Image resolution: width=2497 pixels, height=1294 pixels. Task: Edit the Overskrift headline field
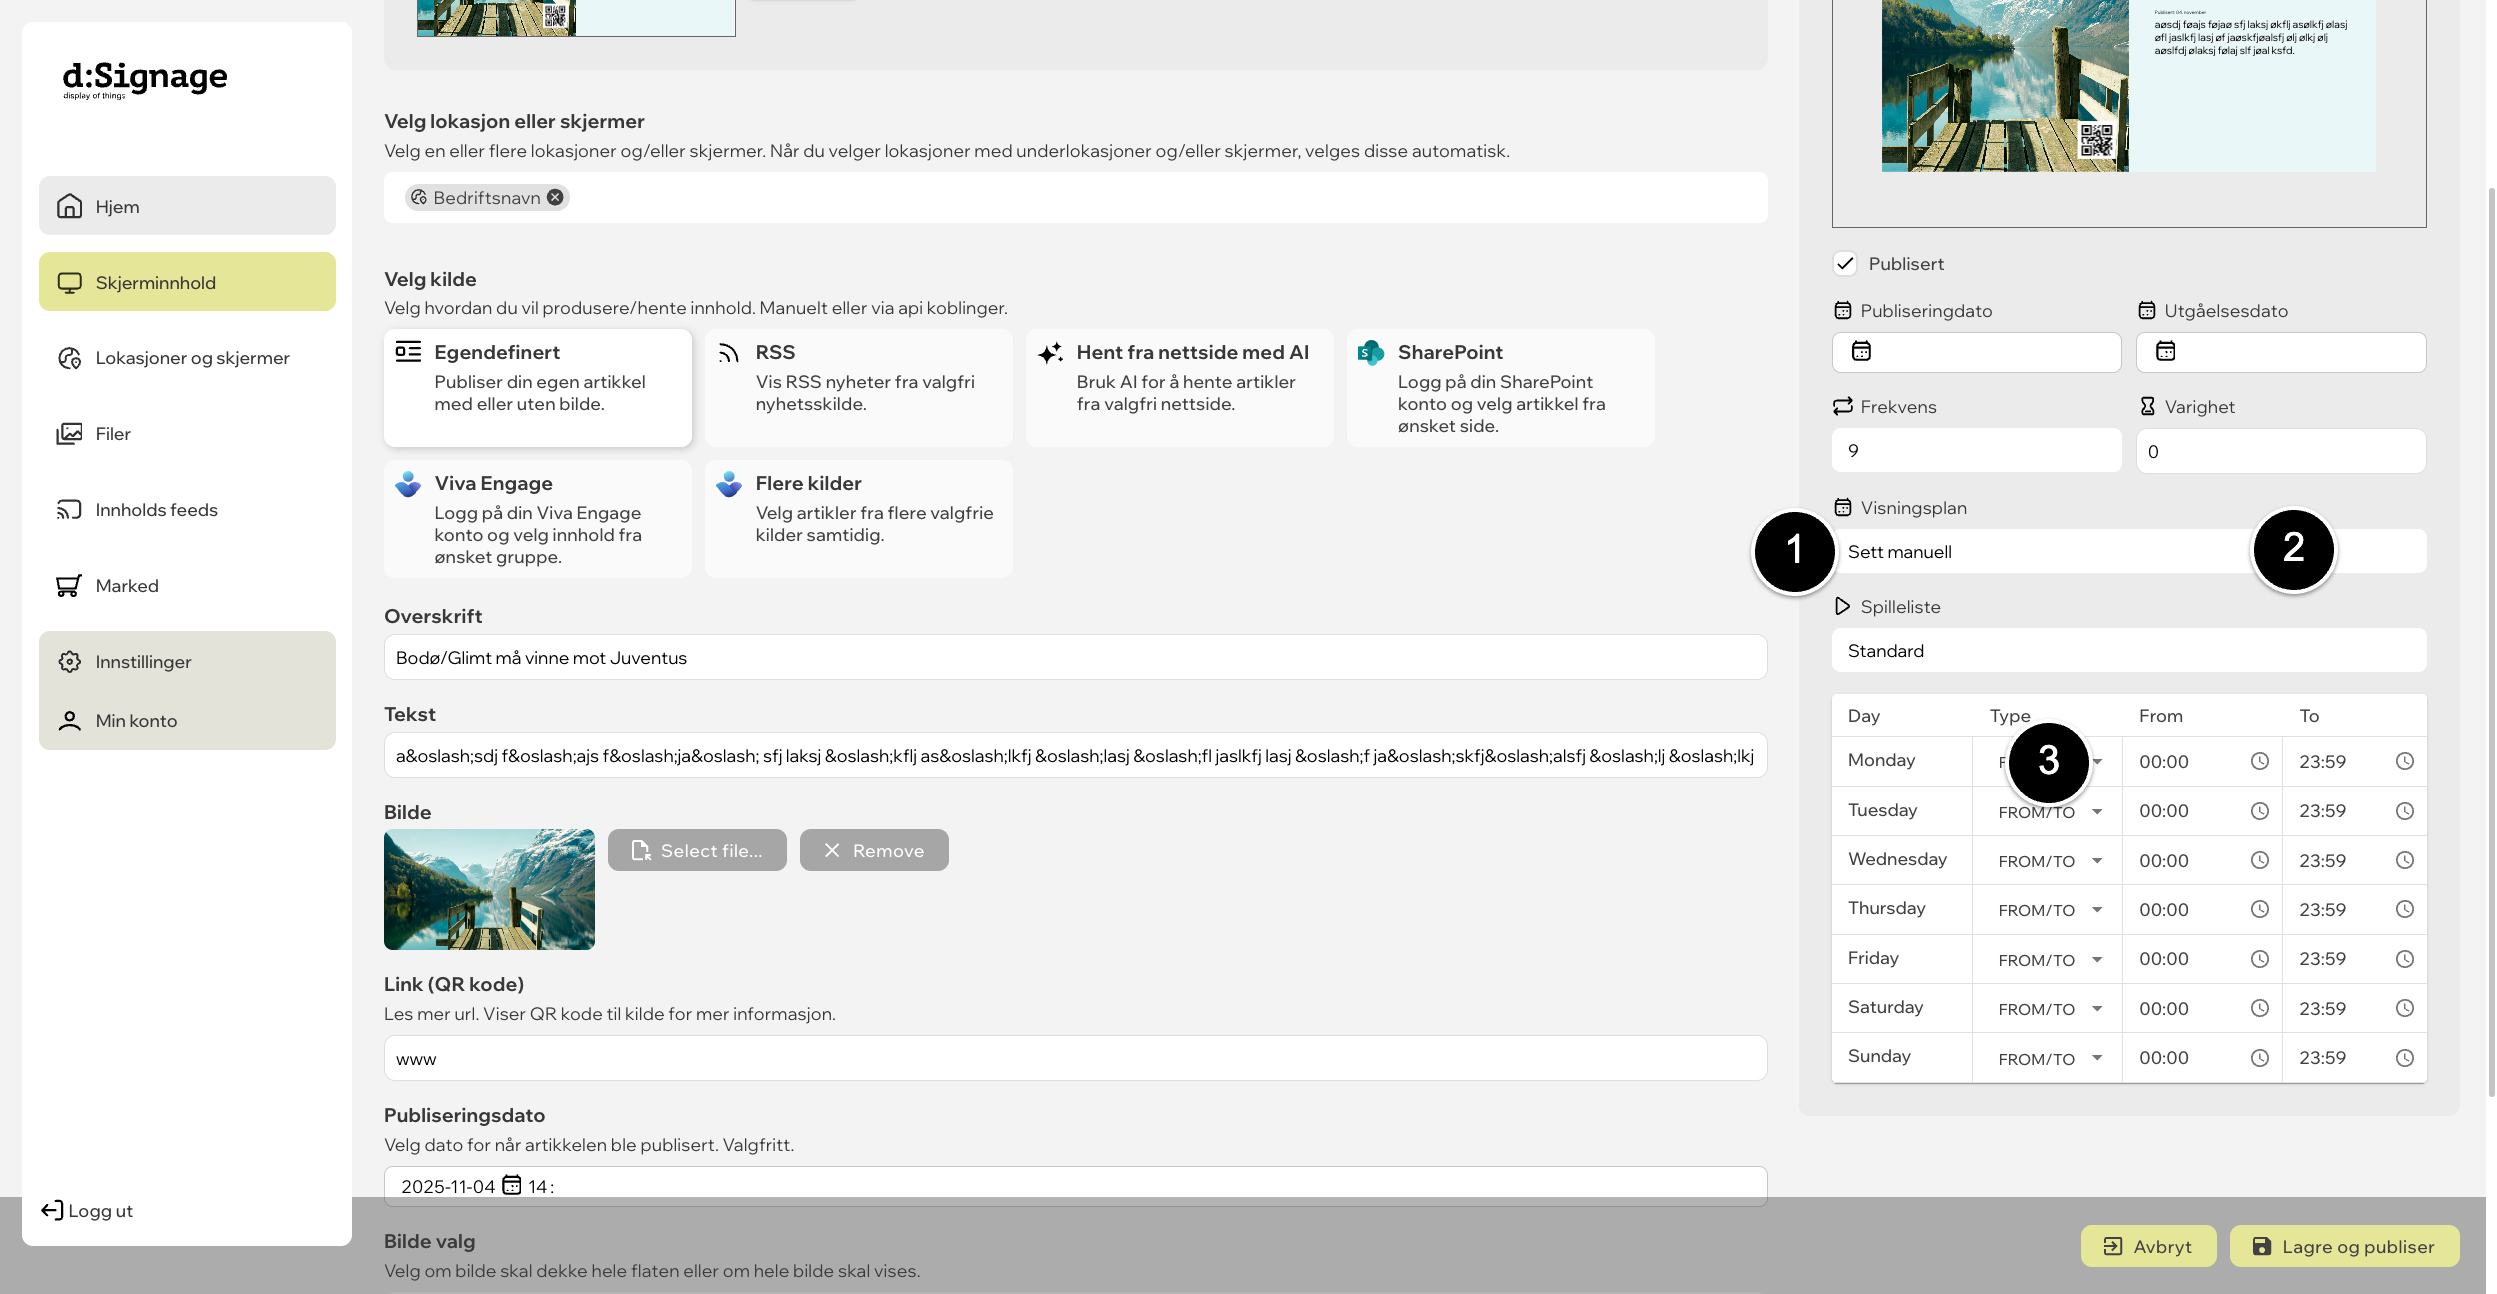(1076, 657)
